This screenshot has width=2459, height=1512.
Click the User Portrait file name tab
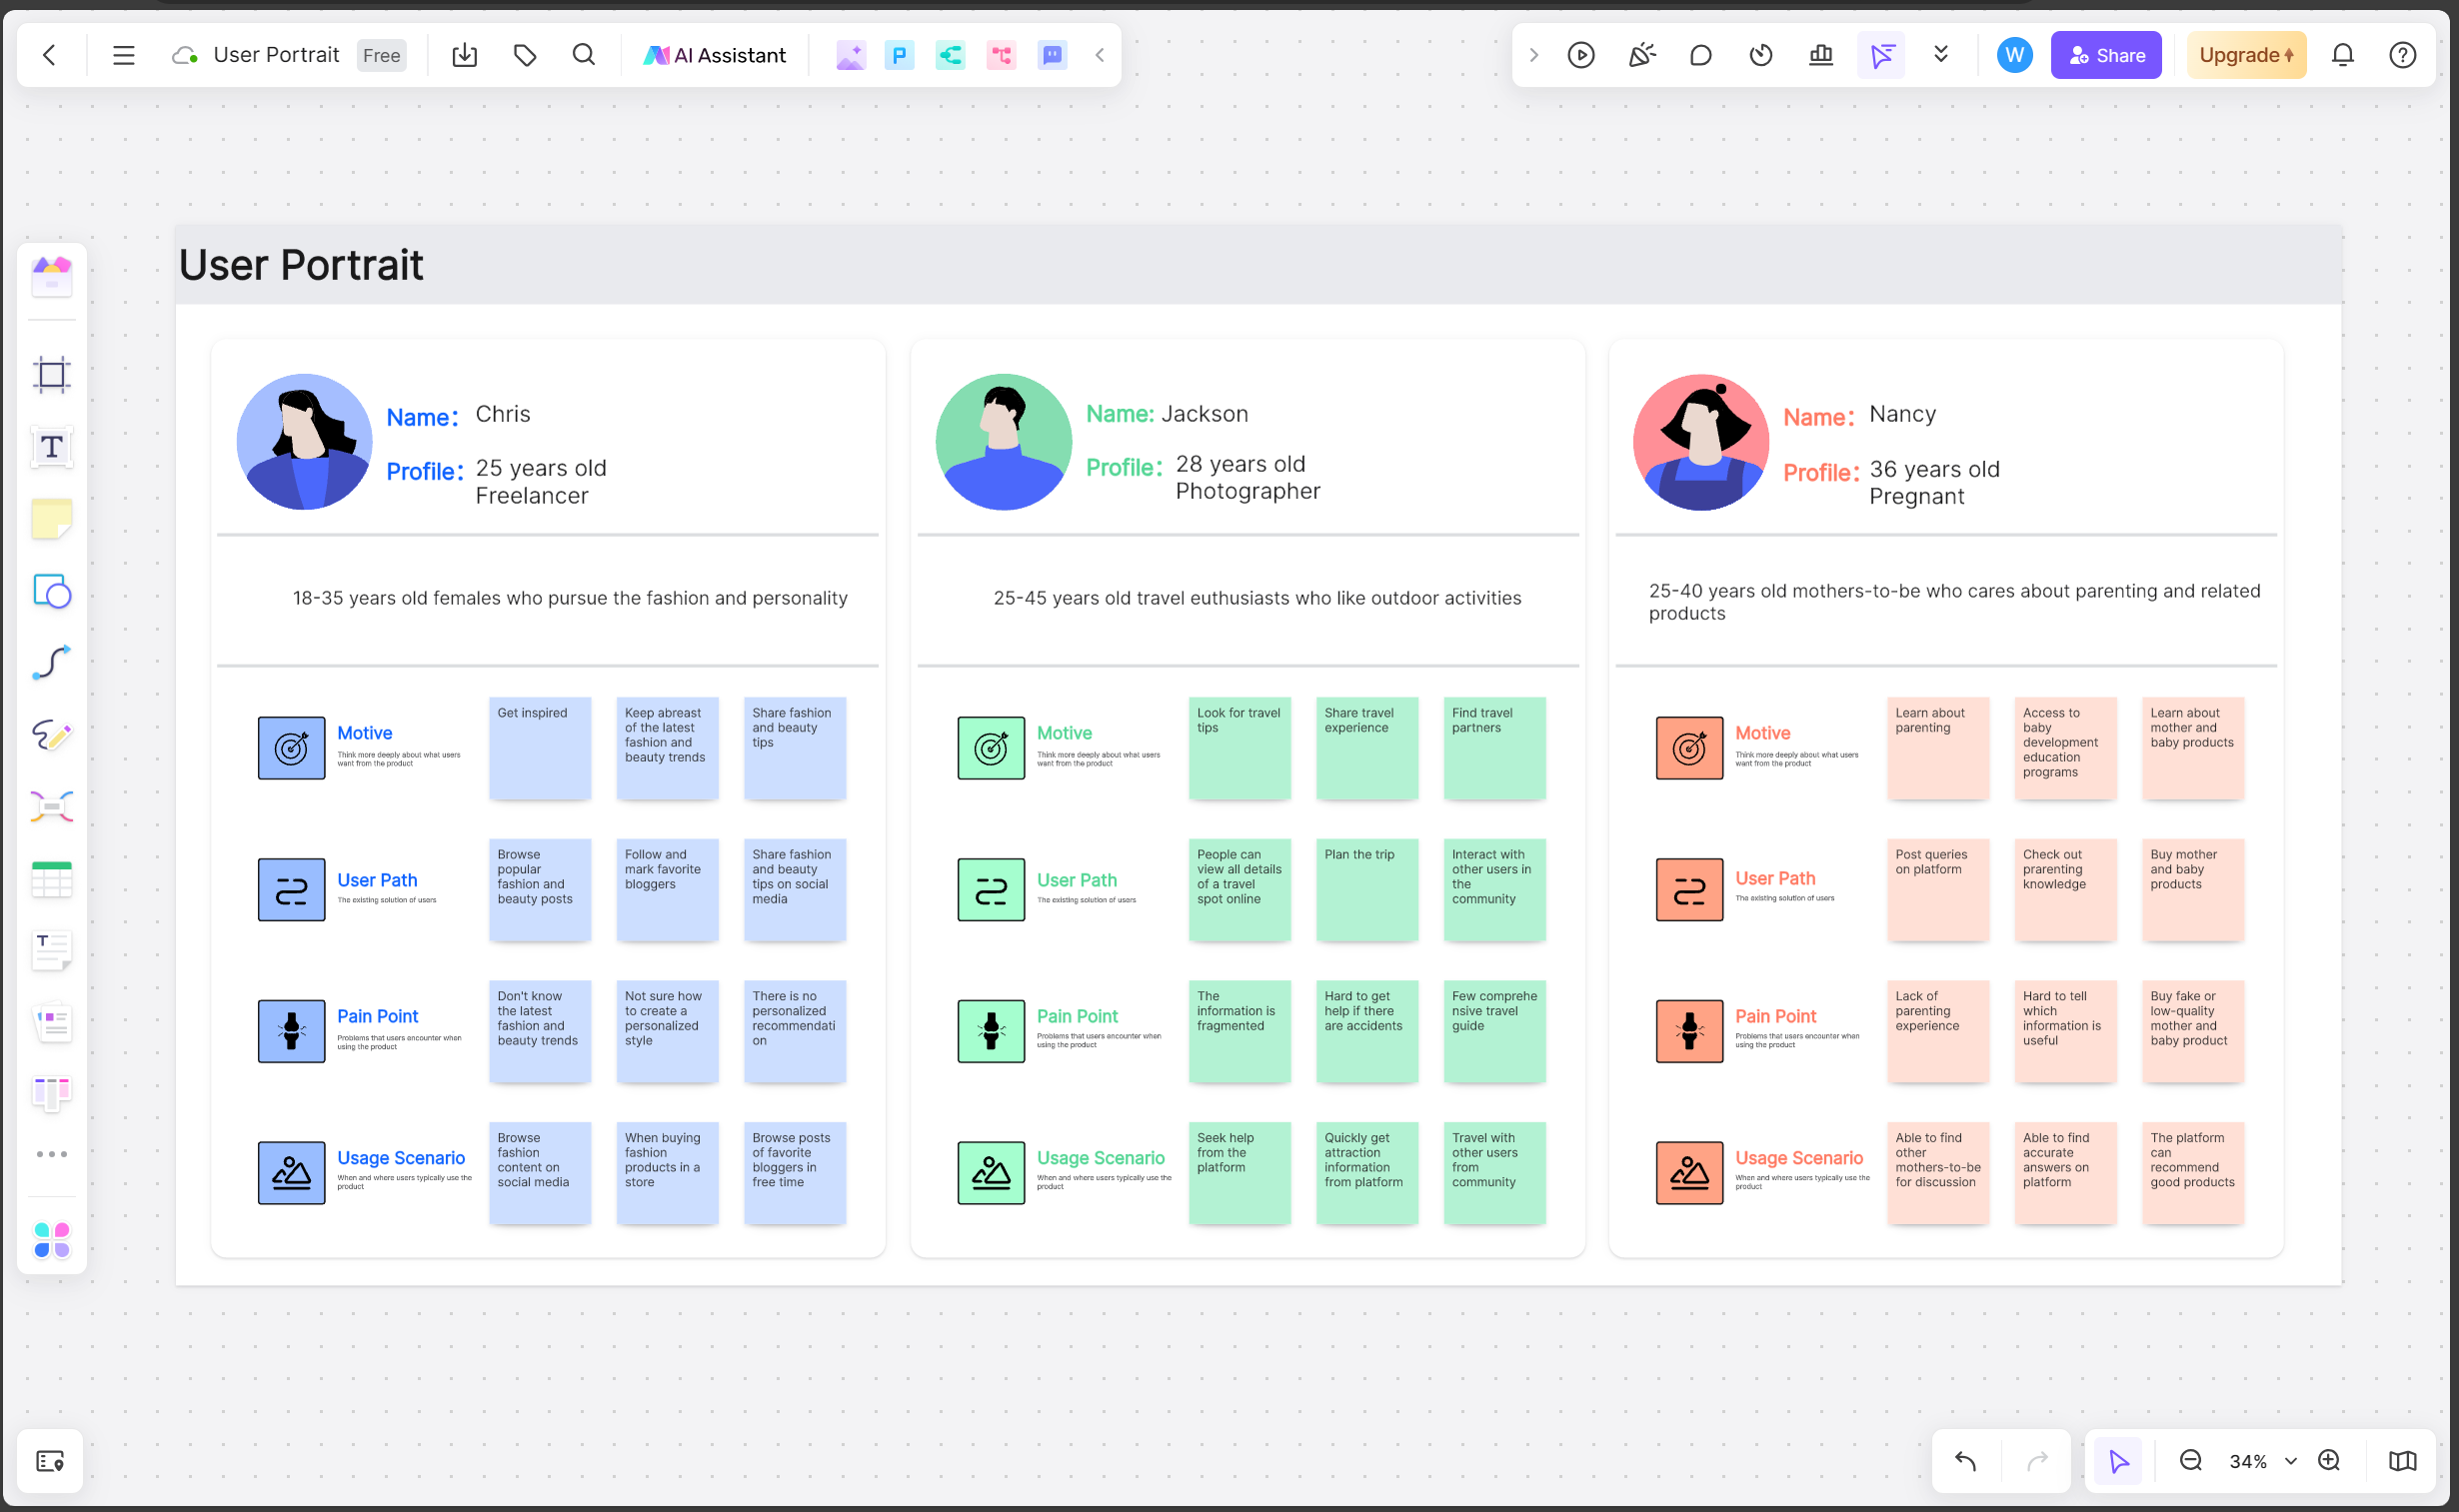276,54
